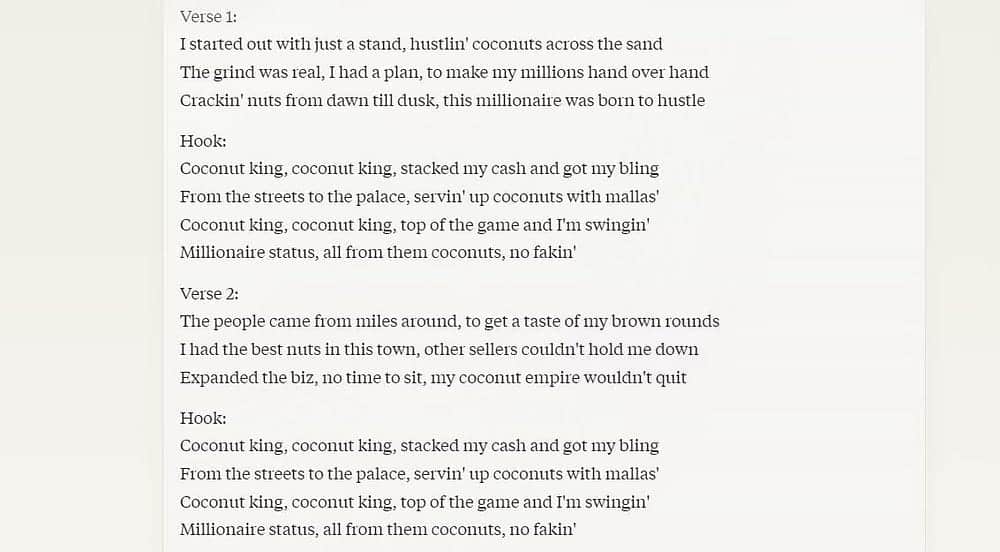Click the line beginning "Crackin' nuts from dawn till dusk"
Viewport: 1000px width, 552px height.
point(442,100)
